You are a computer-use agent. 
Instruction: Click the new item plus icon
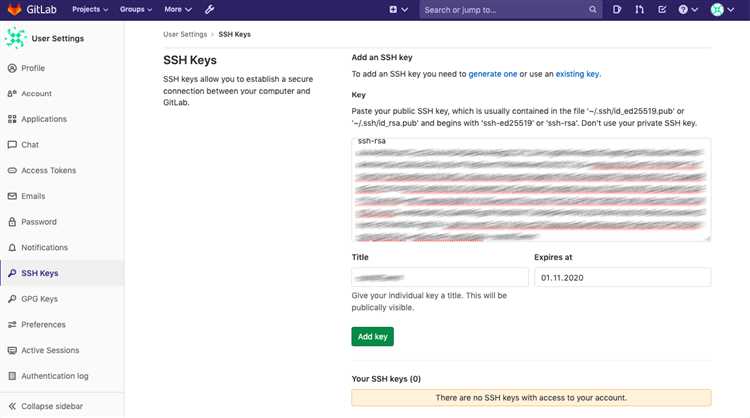click(x=393, y=9)
